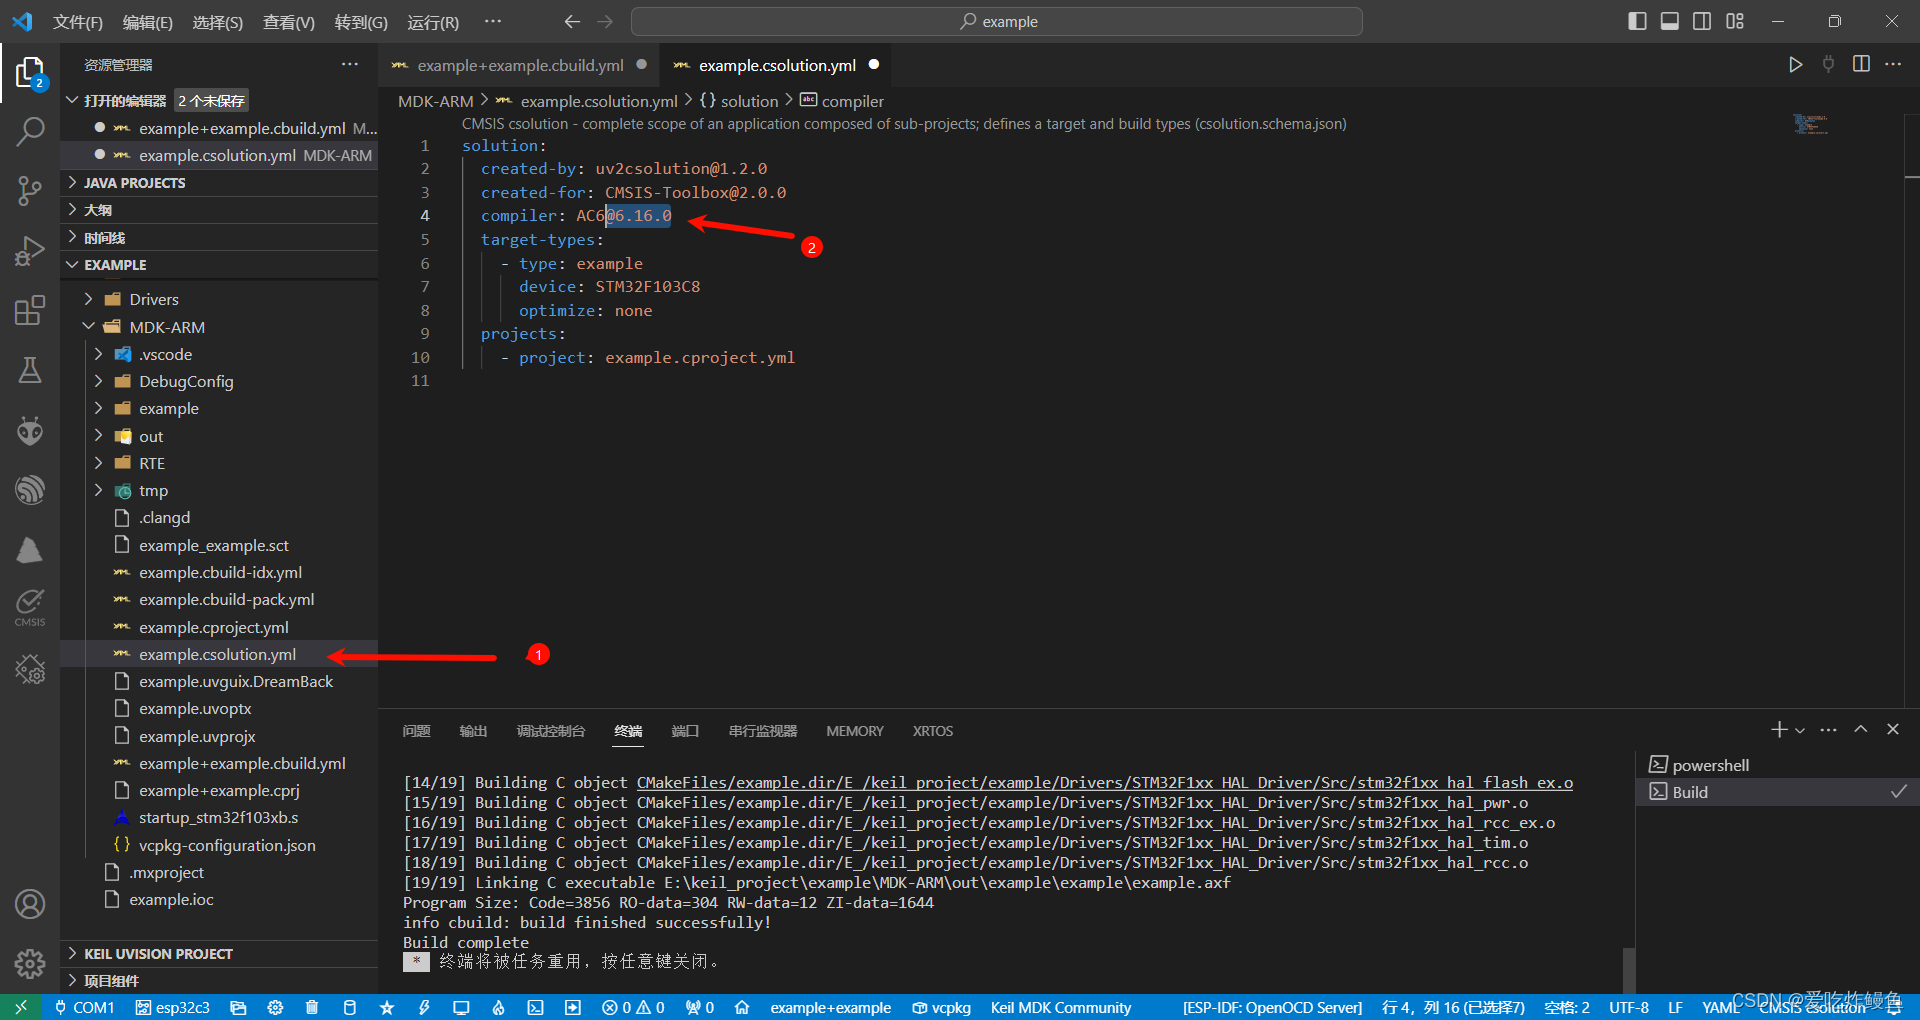Go forward with the navigation arrow
Screen dimensions: 1920x1020
605,21
